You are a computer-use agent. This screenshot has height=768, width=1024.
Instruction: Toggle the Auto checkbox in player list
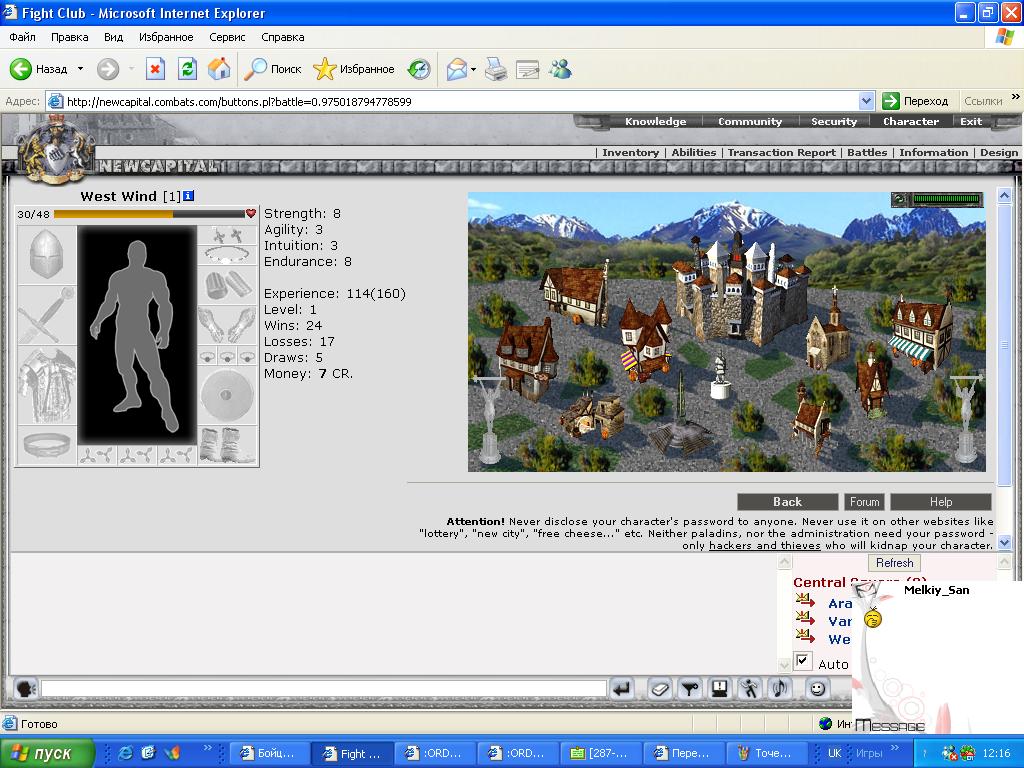(x=802, y=660)
